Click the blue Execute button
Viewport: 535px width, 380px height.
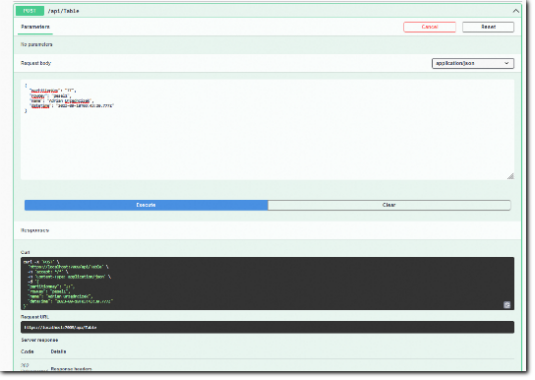(x=146, y=205)
